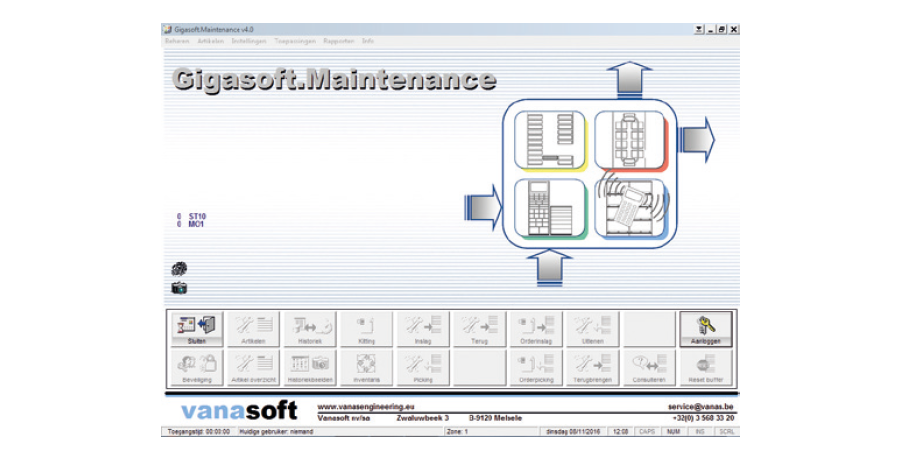Click the application icon in the title bar
900x460 pixels.
(x=168, y=29)
